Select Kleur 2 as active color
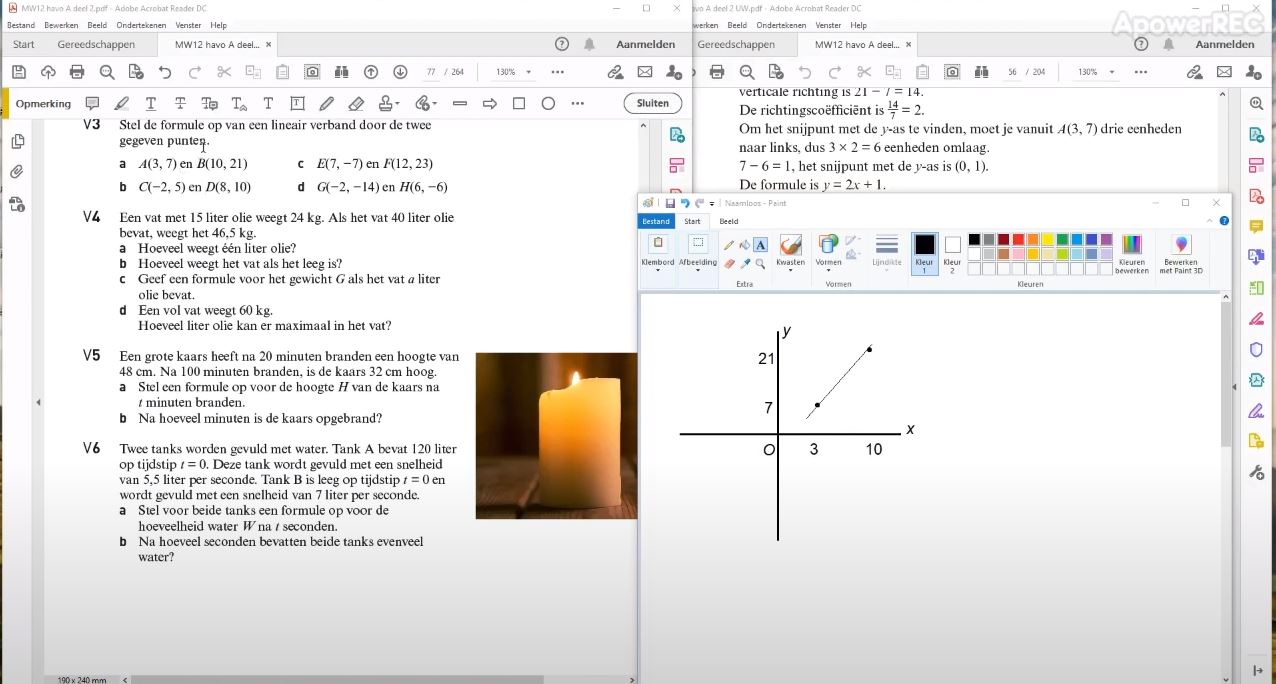Viewport: 1276px width, 684px height. 952,253
